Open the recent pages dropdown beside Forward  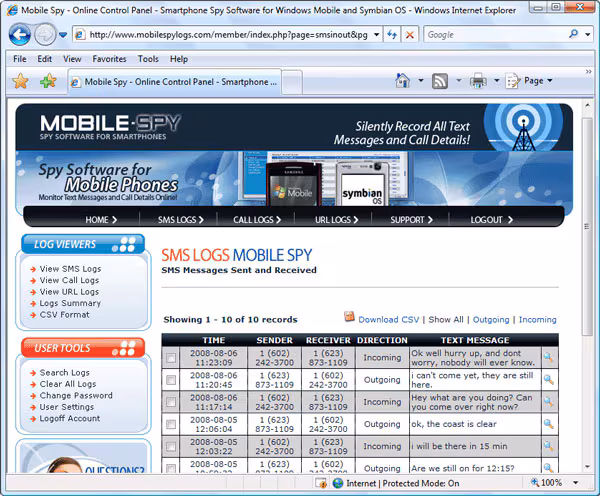63,35
